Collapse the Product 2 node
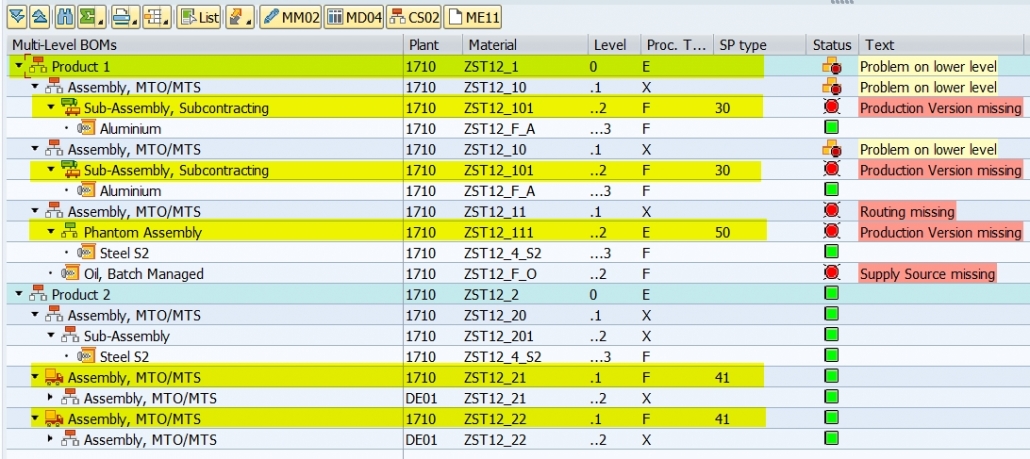 pos(18,294)
